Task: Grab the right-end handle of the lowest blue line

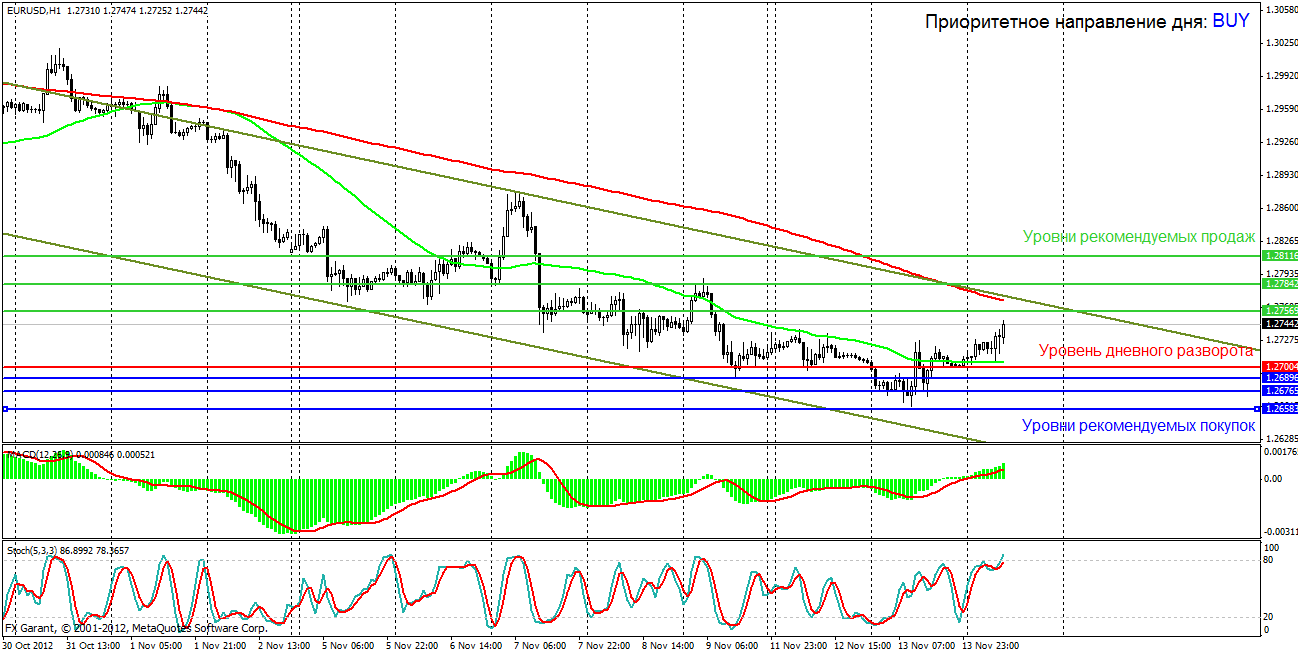Action: 1257,409
